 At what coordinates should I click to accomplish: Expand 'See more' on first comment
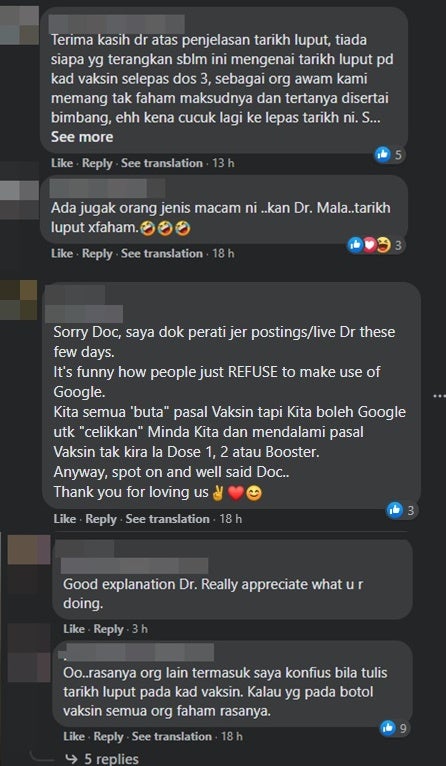(x=82, y=137)
